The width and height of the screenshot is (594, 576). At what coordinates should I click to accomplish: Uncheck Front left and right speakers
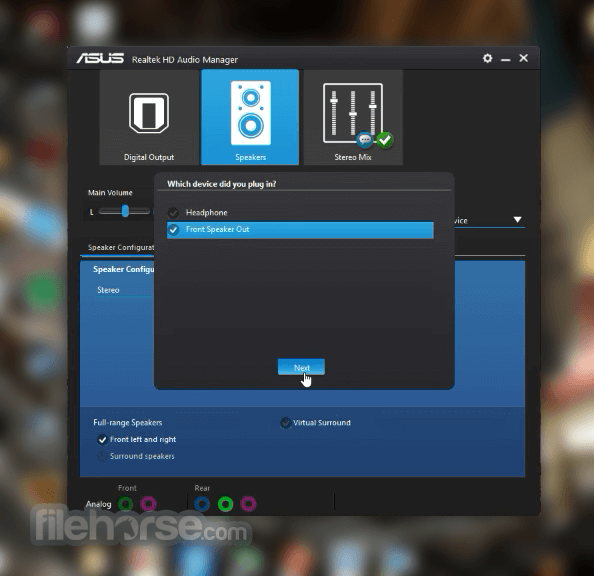[x=102, y=440]
